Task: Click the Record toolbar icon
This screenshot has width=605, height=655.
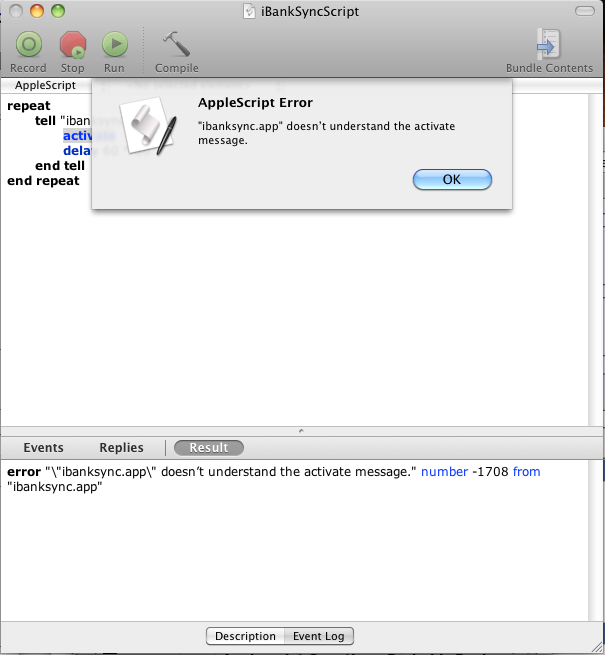Action: tap(28, 44)
